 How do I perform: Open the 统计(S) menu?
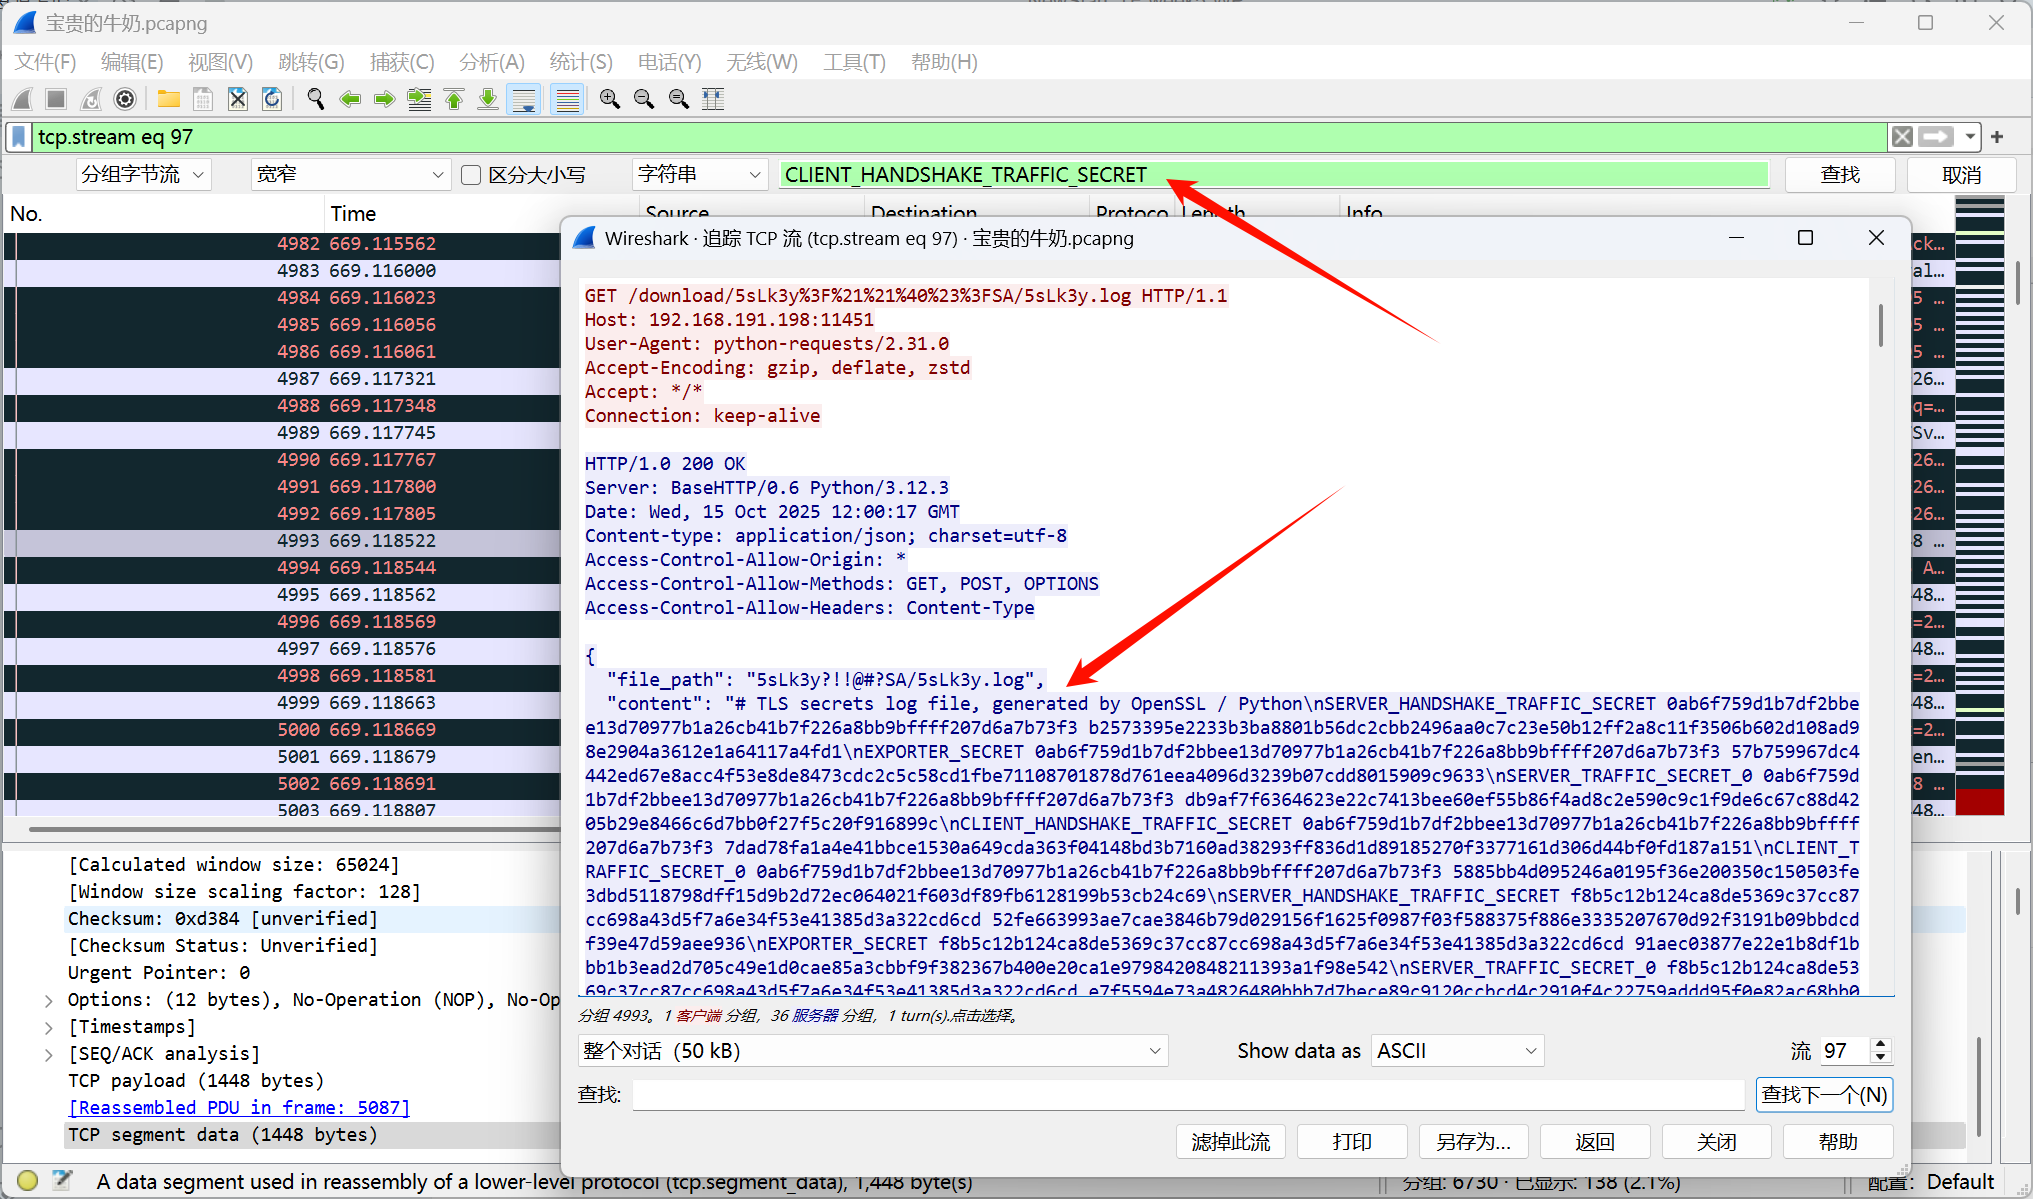tap(580, 62)
